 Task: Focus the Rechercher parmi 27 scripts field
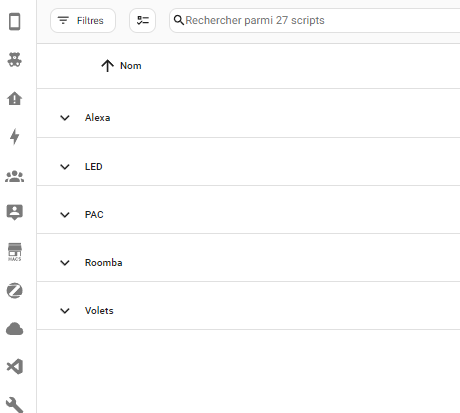(x=315, y=20)
